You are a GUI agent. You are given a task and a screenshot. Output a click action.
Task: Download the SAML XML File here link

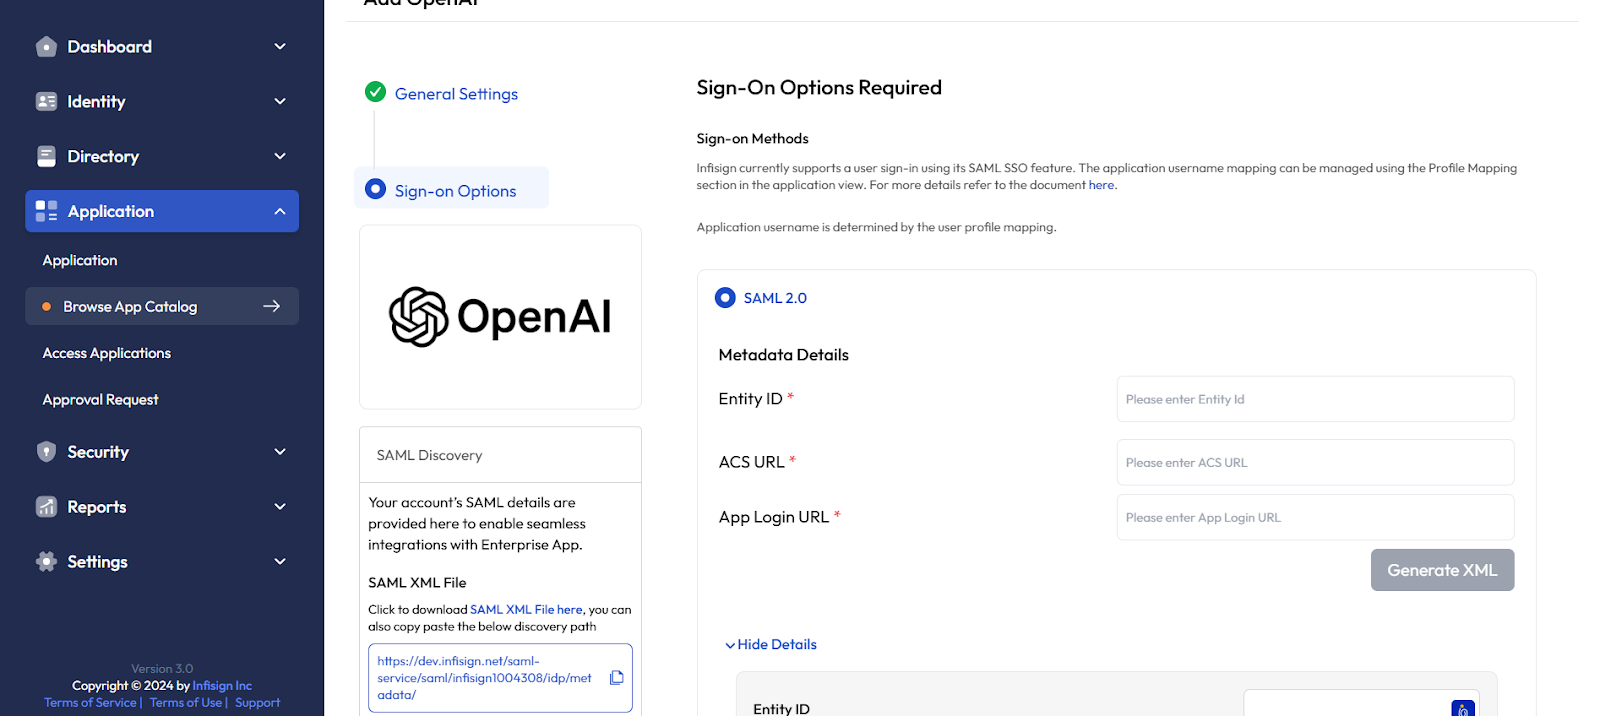[x=526, y=610]
